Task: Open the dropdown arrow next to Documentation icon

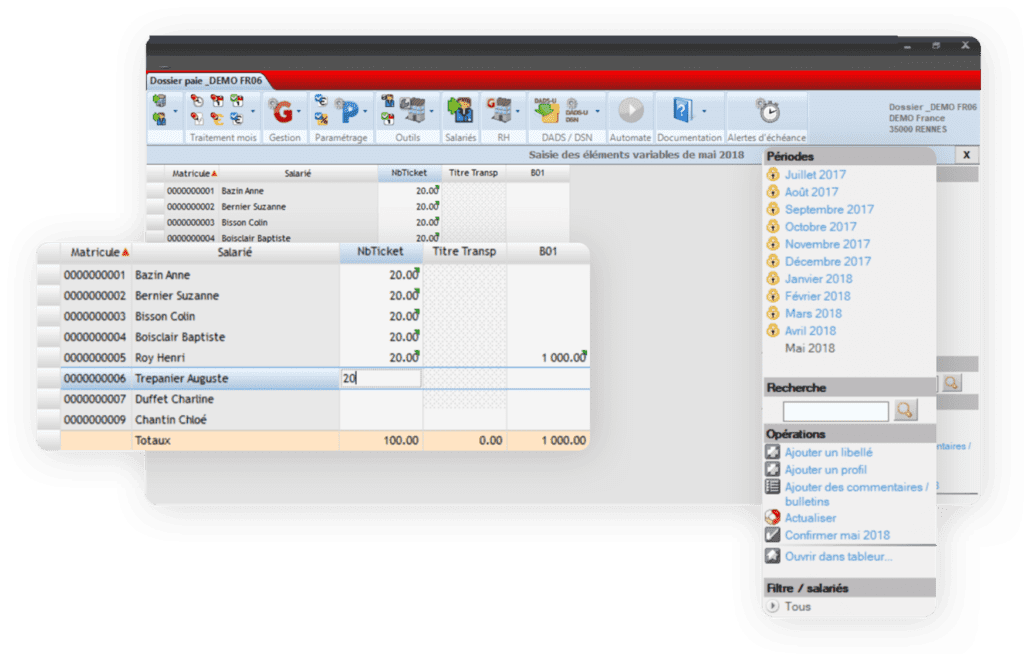Action: [x=704, y=111]
